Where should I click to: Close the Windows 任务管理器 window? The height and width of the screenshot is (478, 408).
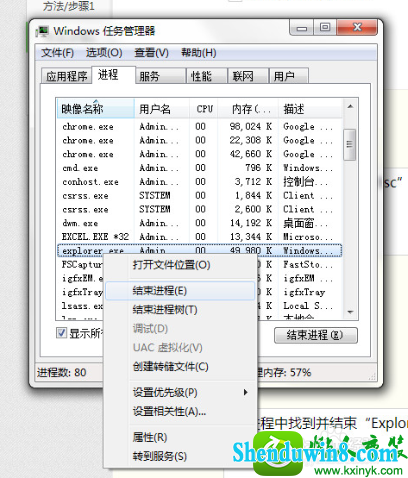click(x=357, y=27)
